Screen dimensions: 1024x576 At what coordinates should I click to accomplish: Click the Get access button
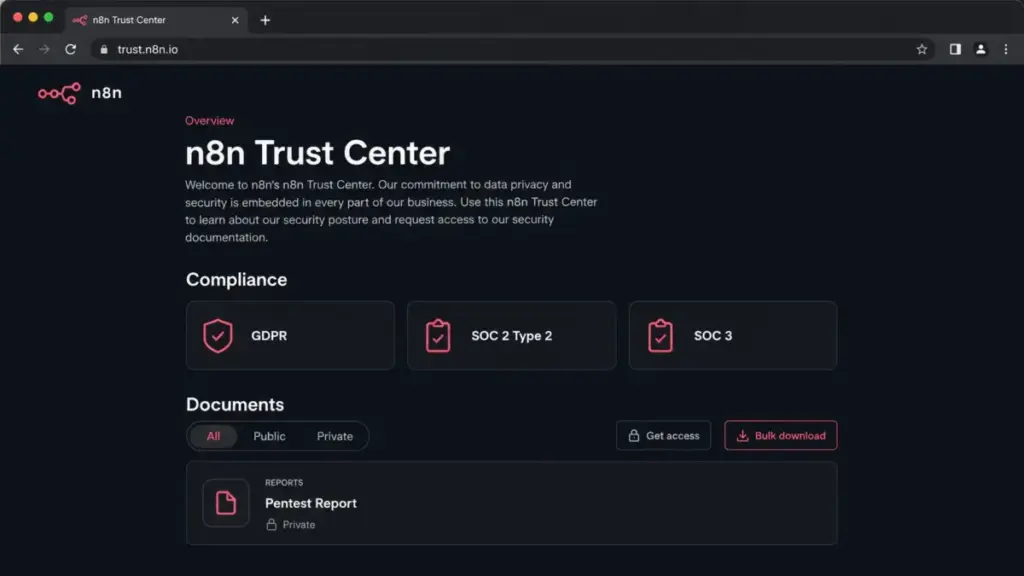tap(664, 436)
